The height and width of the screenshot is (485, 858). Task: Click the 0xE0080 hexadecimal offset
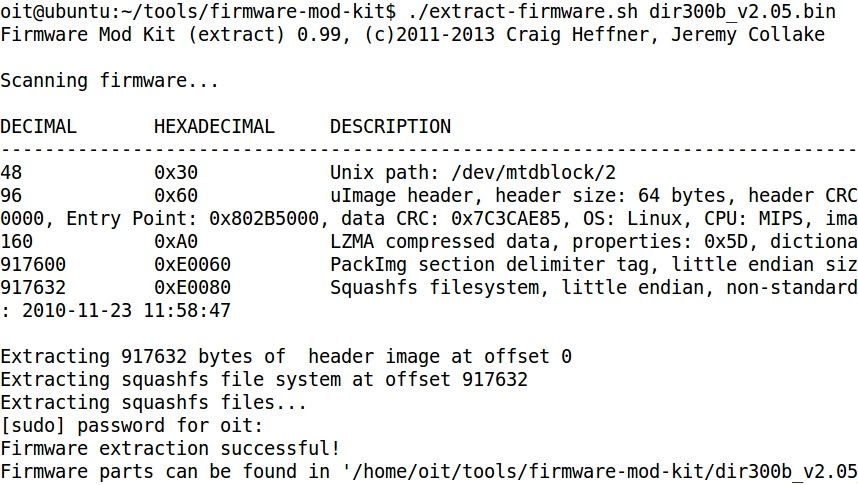point(192,287)
